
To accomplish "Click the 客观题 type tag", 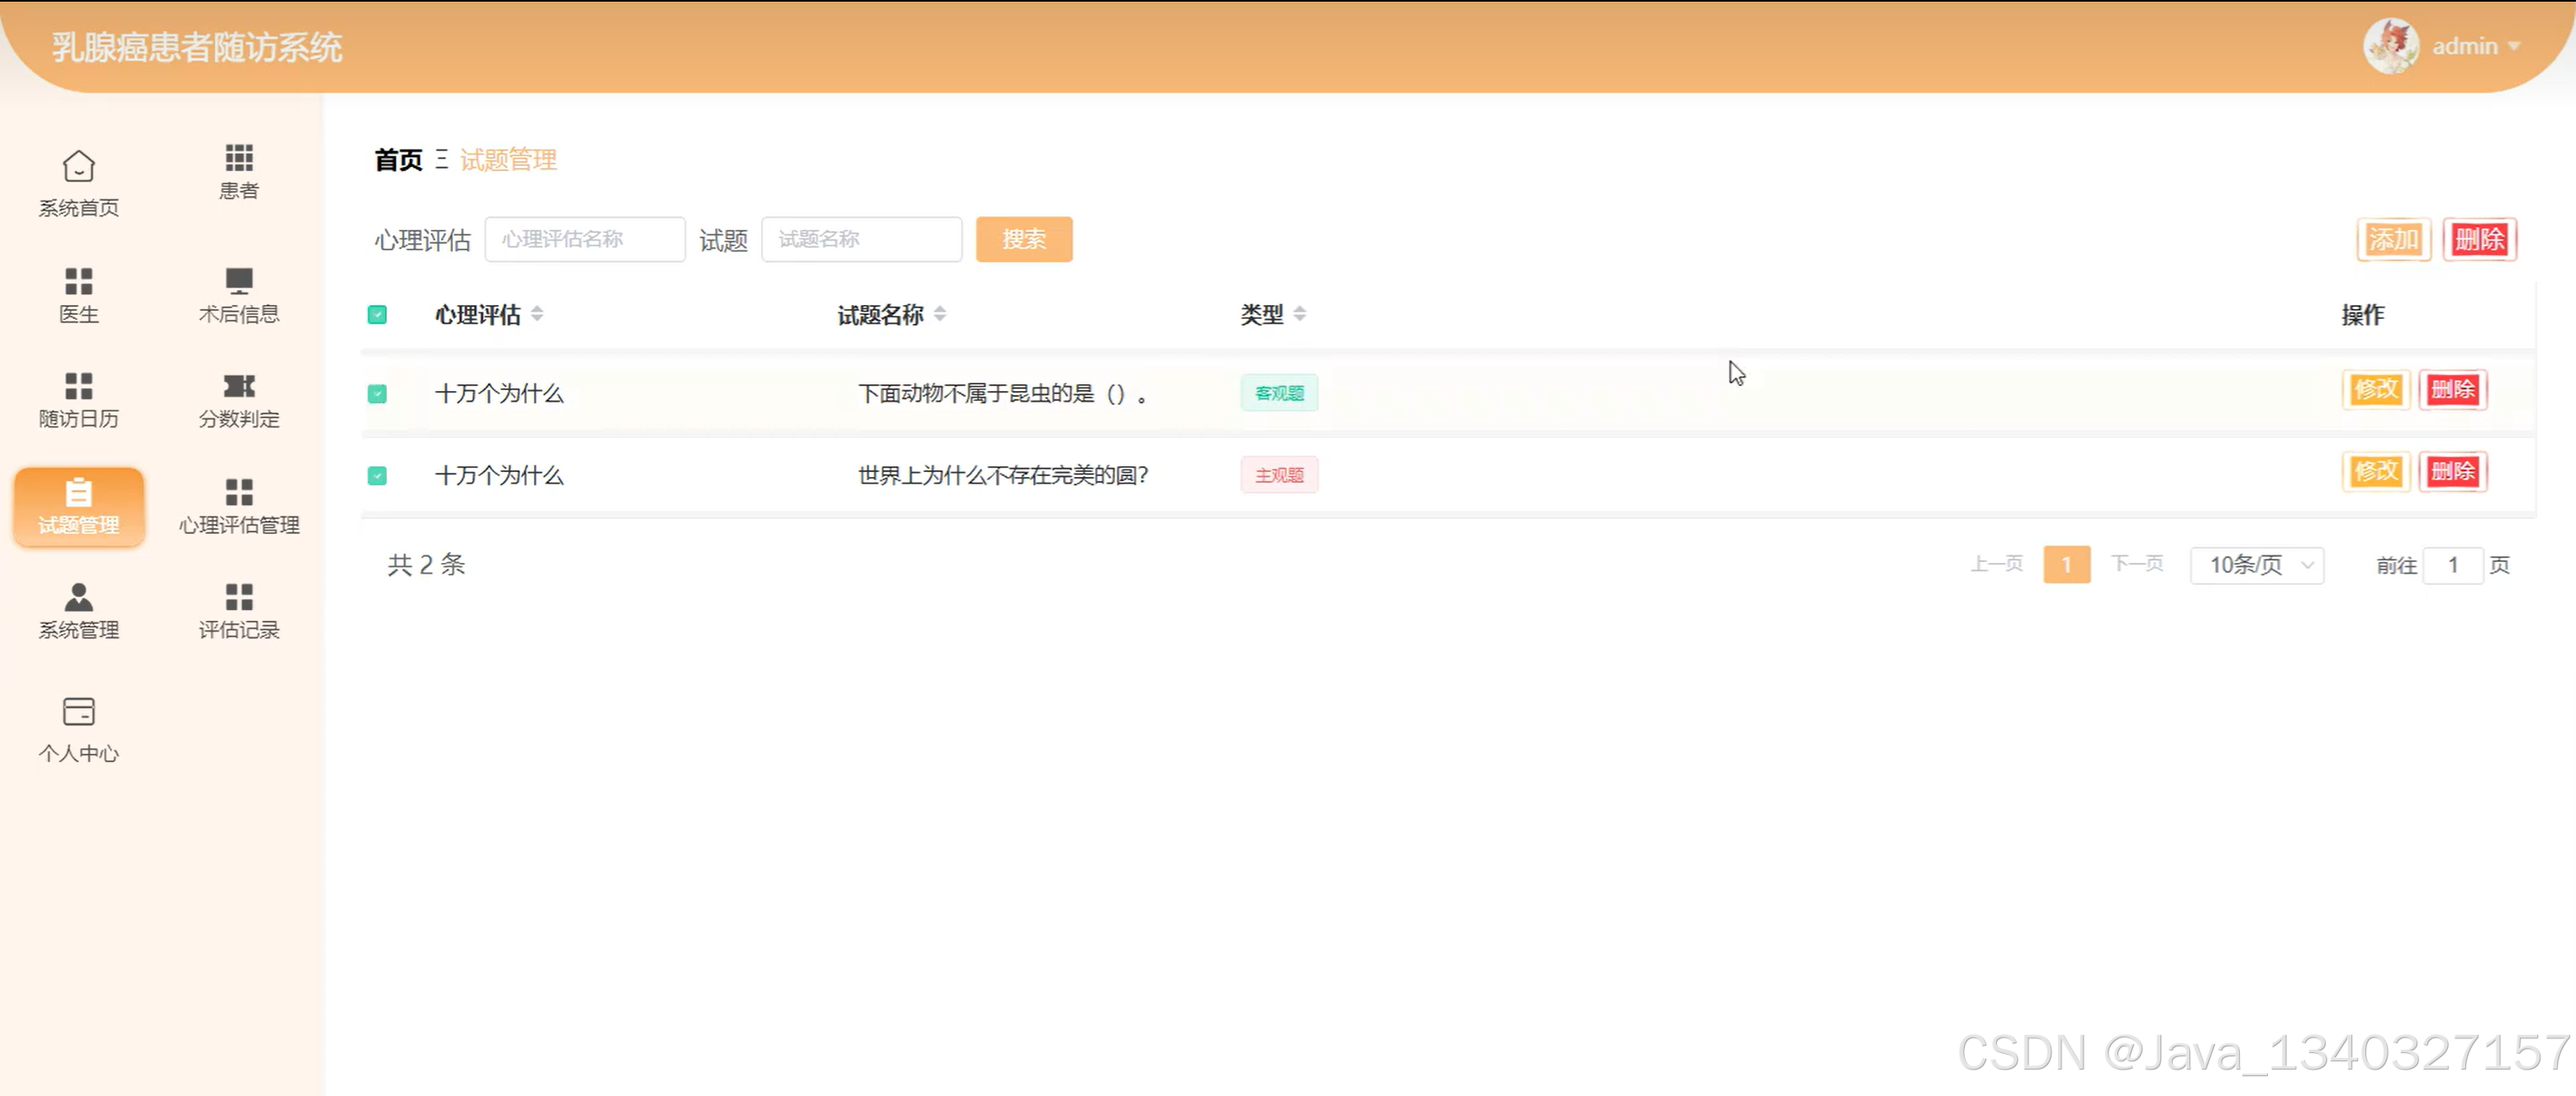I will 1279,393.
